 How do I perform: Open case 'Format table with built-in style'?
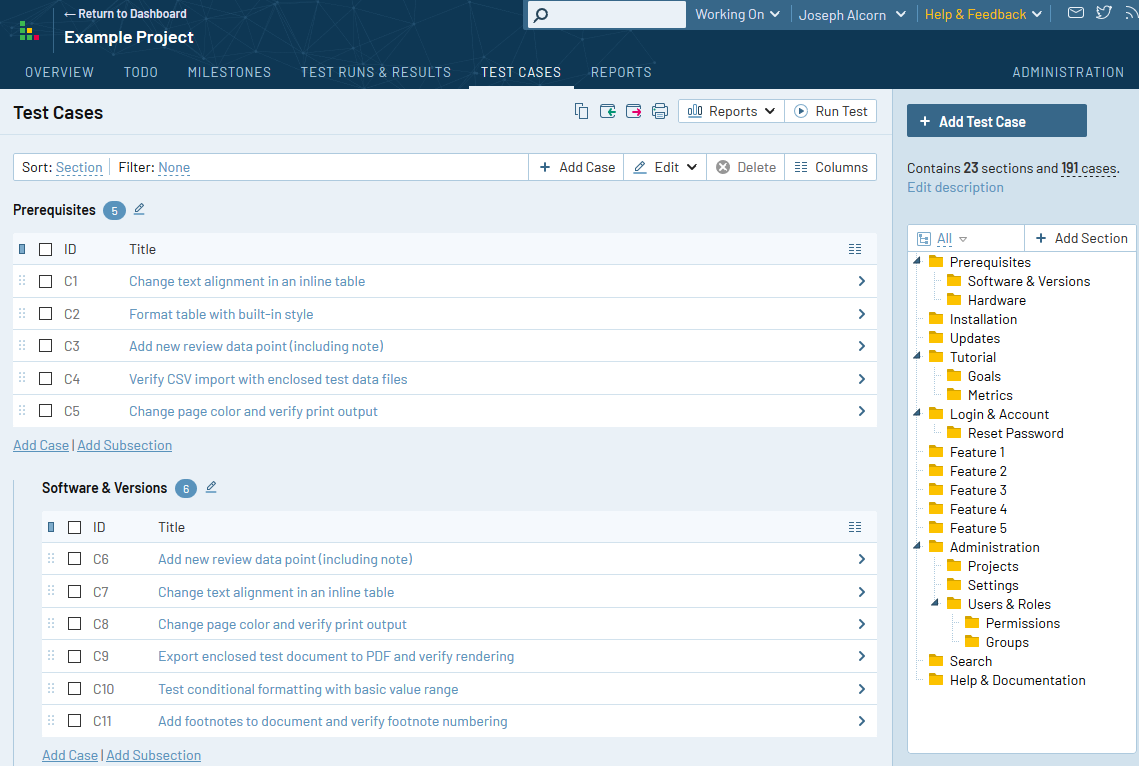tap(221, 314)
